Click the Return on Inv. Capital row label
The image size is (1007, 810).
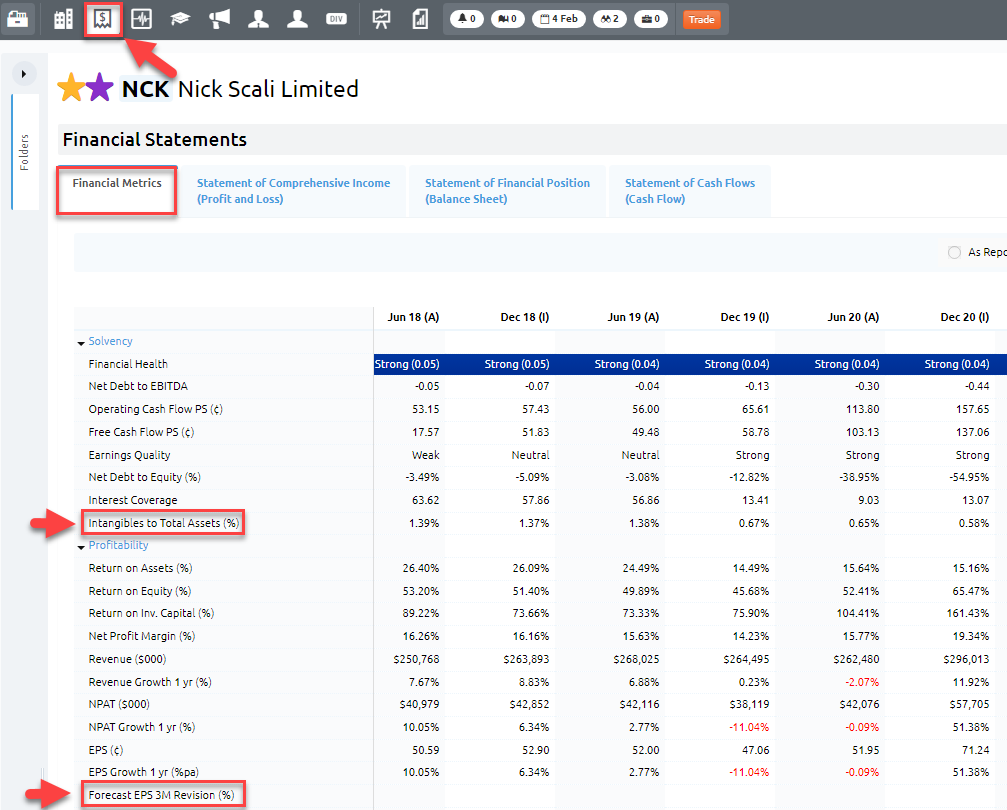[151, 613]
